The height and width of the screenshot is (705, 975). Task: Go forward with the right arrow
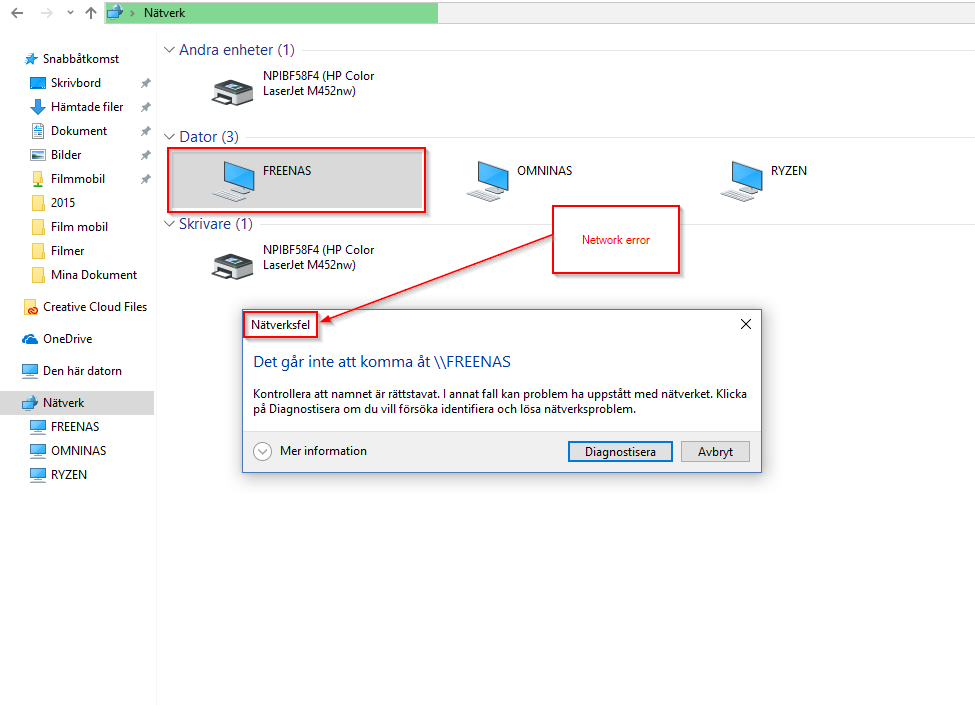tap(47, 12)
